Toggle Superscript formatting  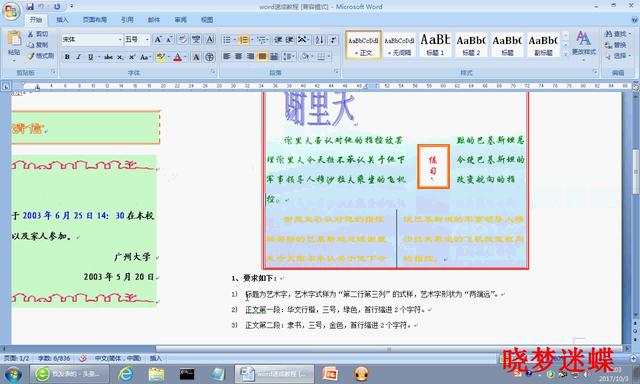click(132, 57)
